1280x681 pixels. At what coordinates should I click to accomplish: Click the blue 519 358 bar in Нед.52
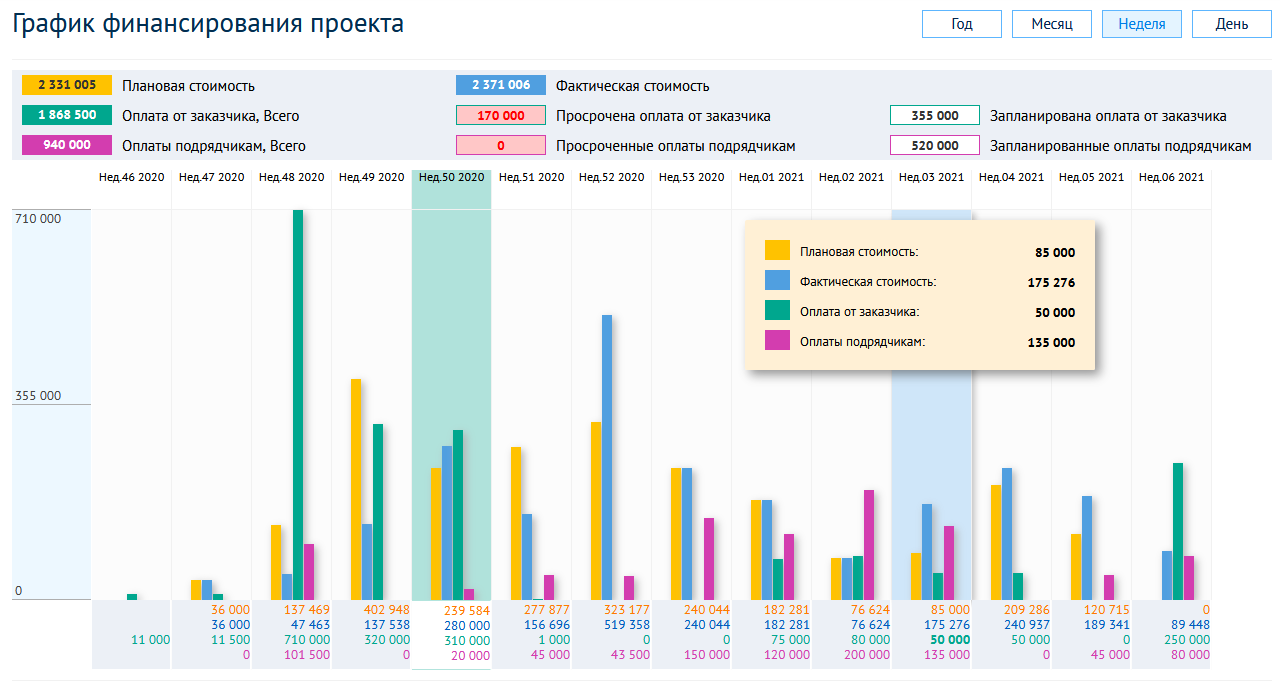(607, 457)
